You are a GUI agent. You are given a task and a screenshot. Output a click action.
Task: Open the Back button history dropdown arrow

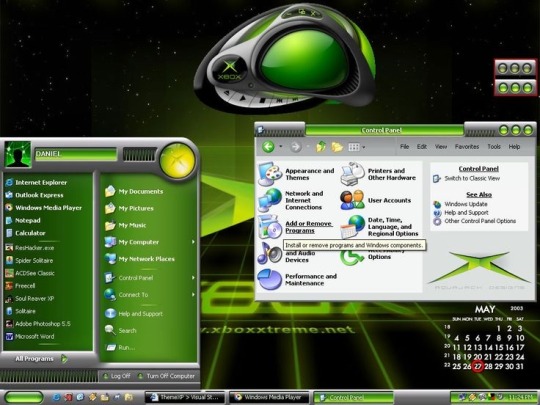click(x=281, y=147)
